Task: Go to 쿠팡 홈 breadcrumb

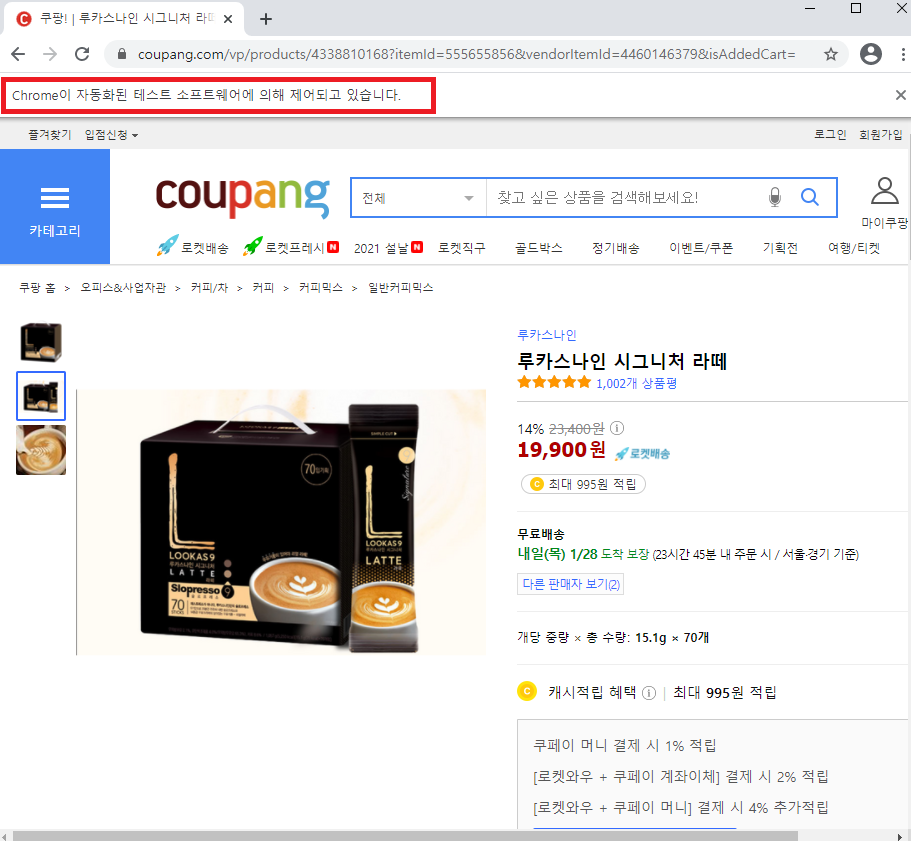Action: [37, 287]
